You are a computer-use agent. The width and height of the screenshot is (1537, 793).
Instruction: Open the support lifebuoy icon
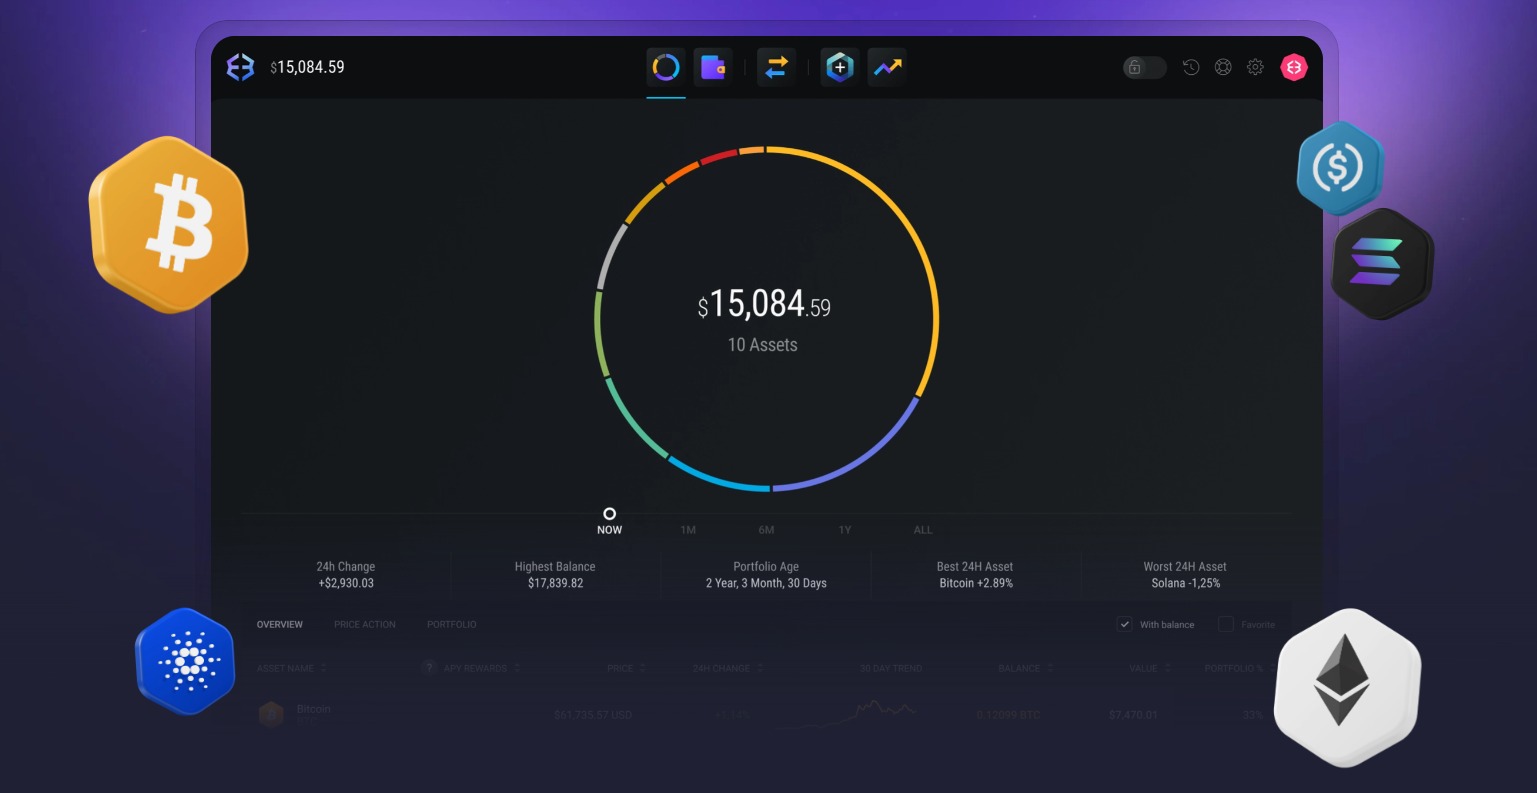pos(1222,66)
